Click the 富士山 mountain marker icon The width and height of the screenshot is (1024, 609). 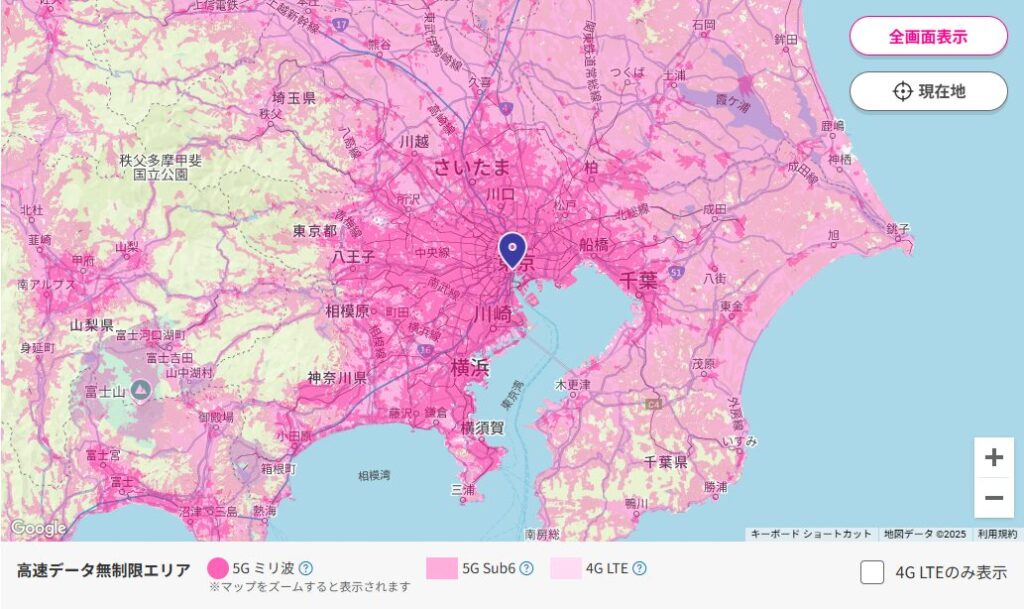click(x=141, y=390)
